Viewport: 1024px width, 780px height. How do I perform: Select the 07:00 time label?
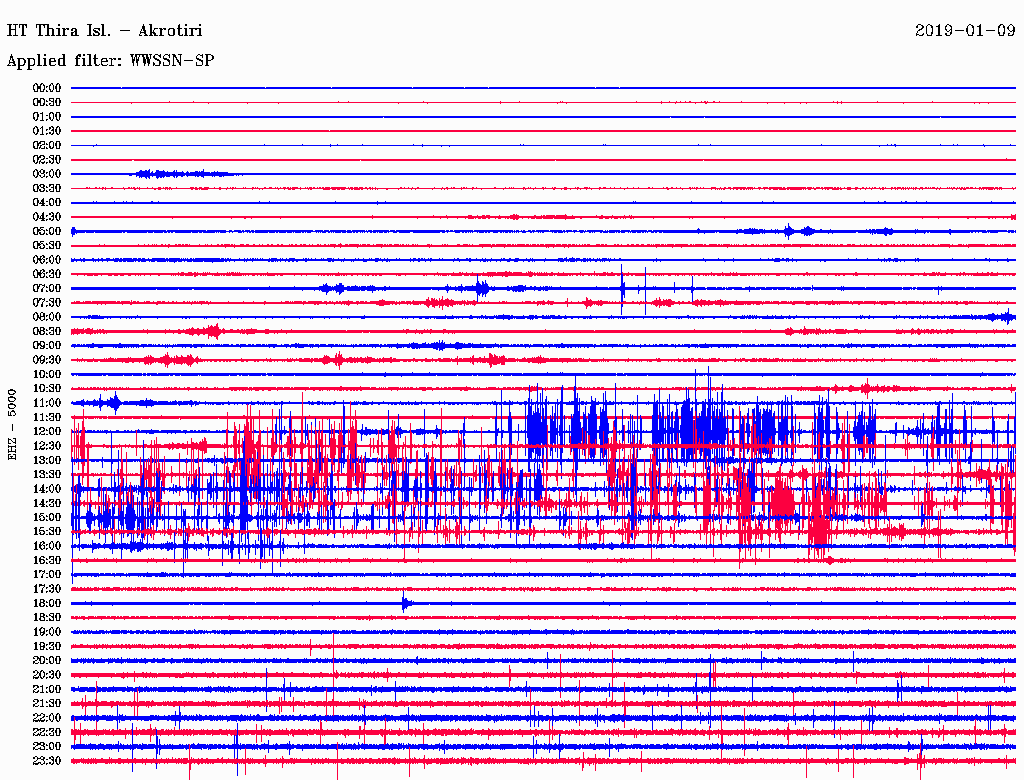(46, 288)
